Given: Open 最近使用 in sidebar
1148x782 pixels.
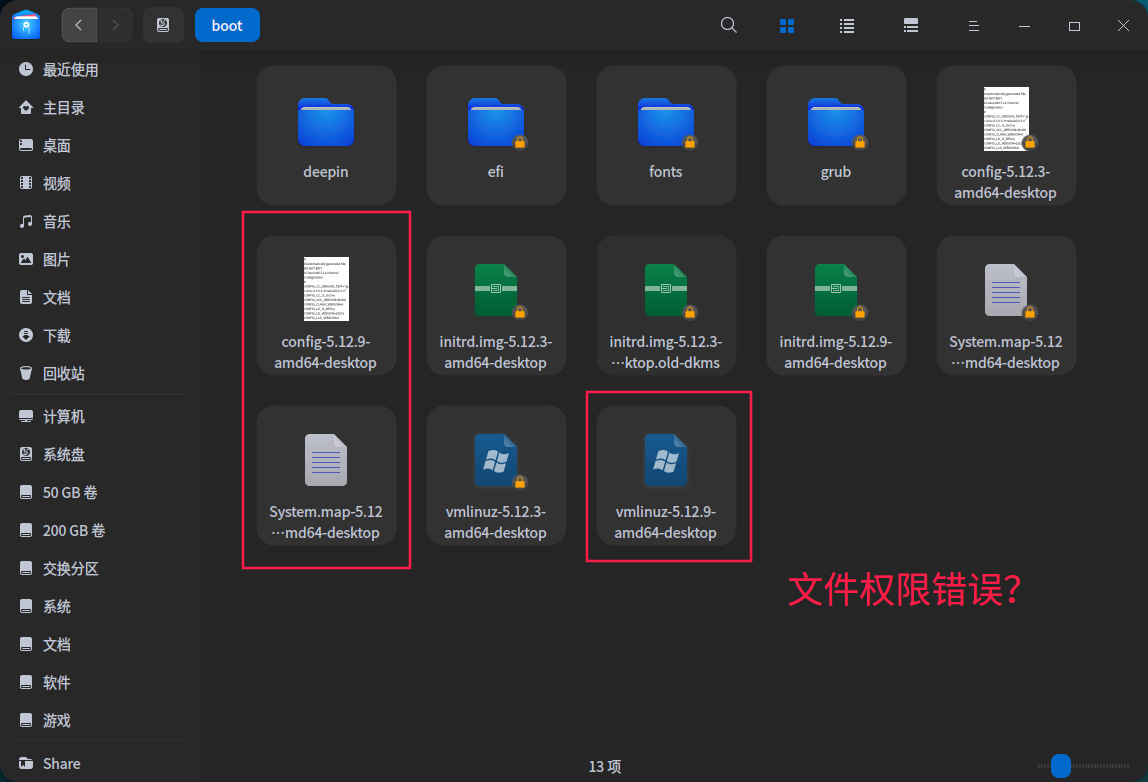Looking at the screenshot, I should 95,70.
